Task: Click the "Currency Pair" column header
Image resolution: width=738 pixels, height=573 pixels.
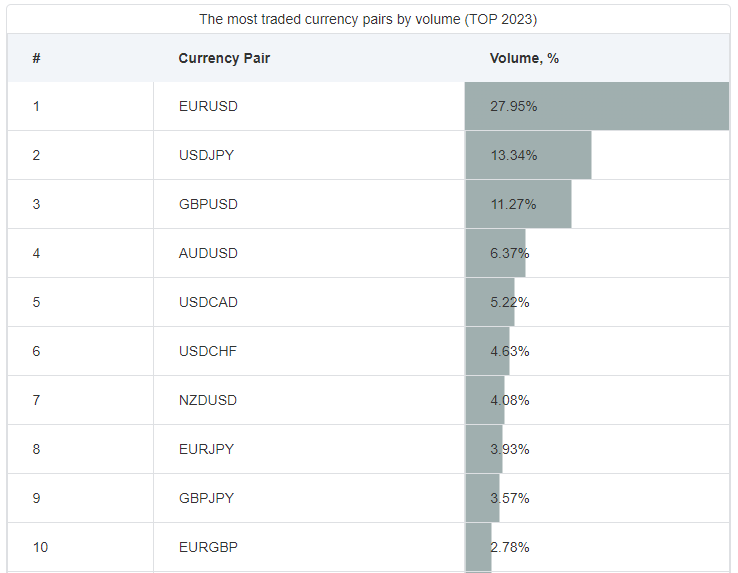Action: click(224, 58)
